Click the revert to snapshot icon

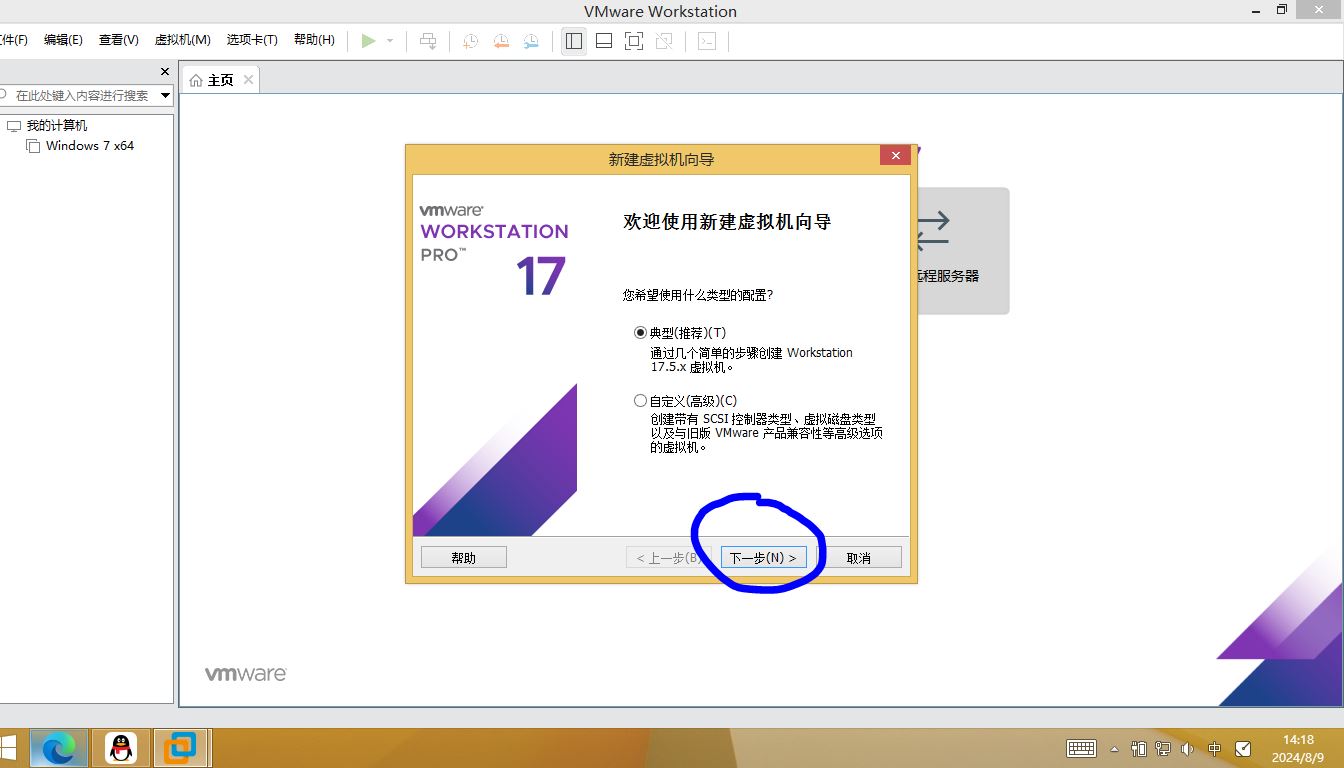click(500, 41)
